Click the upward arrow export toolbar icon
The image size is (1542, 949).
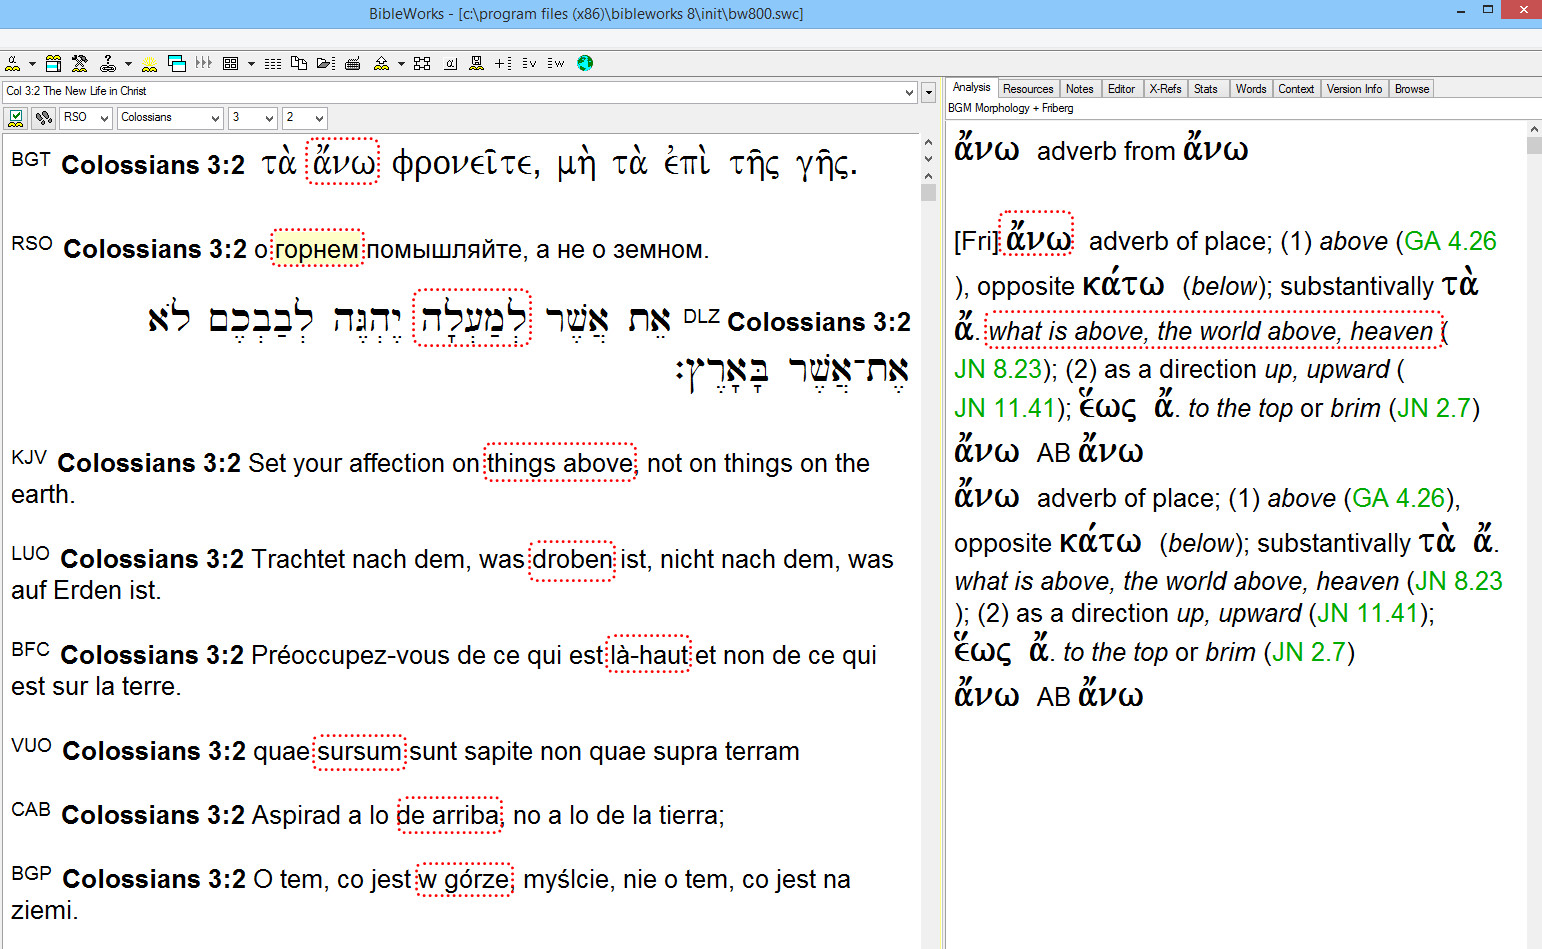[381, 63]
